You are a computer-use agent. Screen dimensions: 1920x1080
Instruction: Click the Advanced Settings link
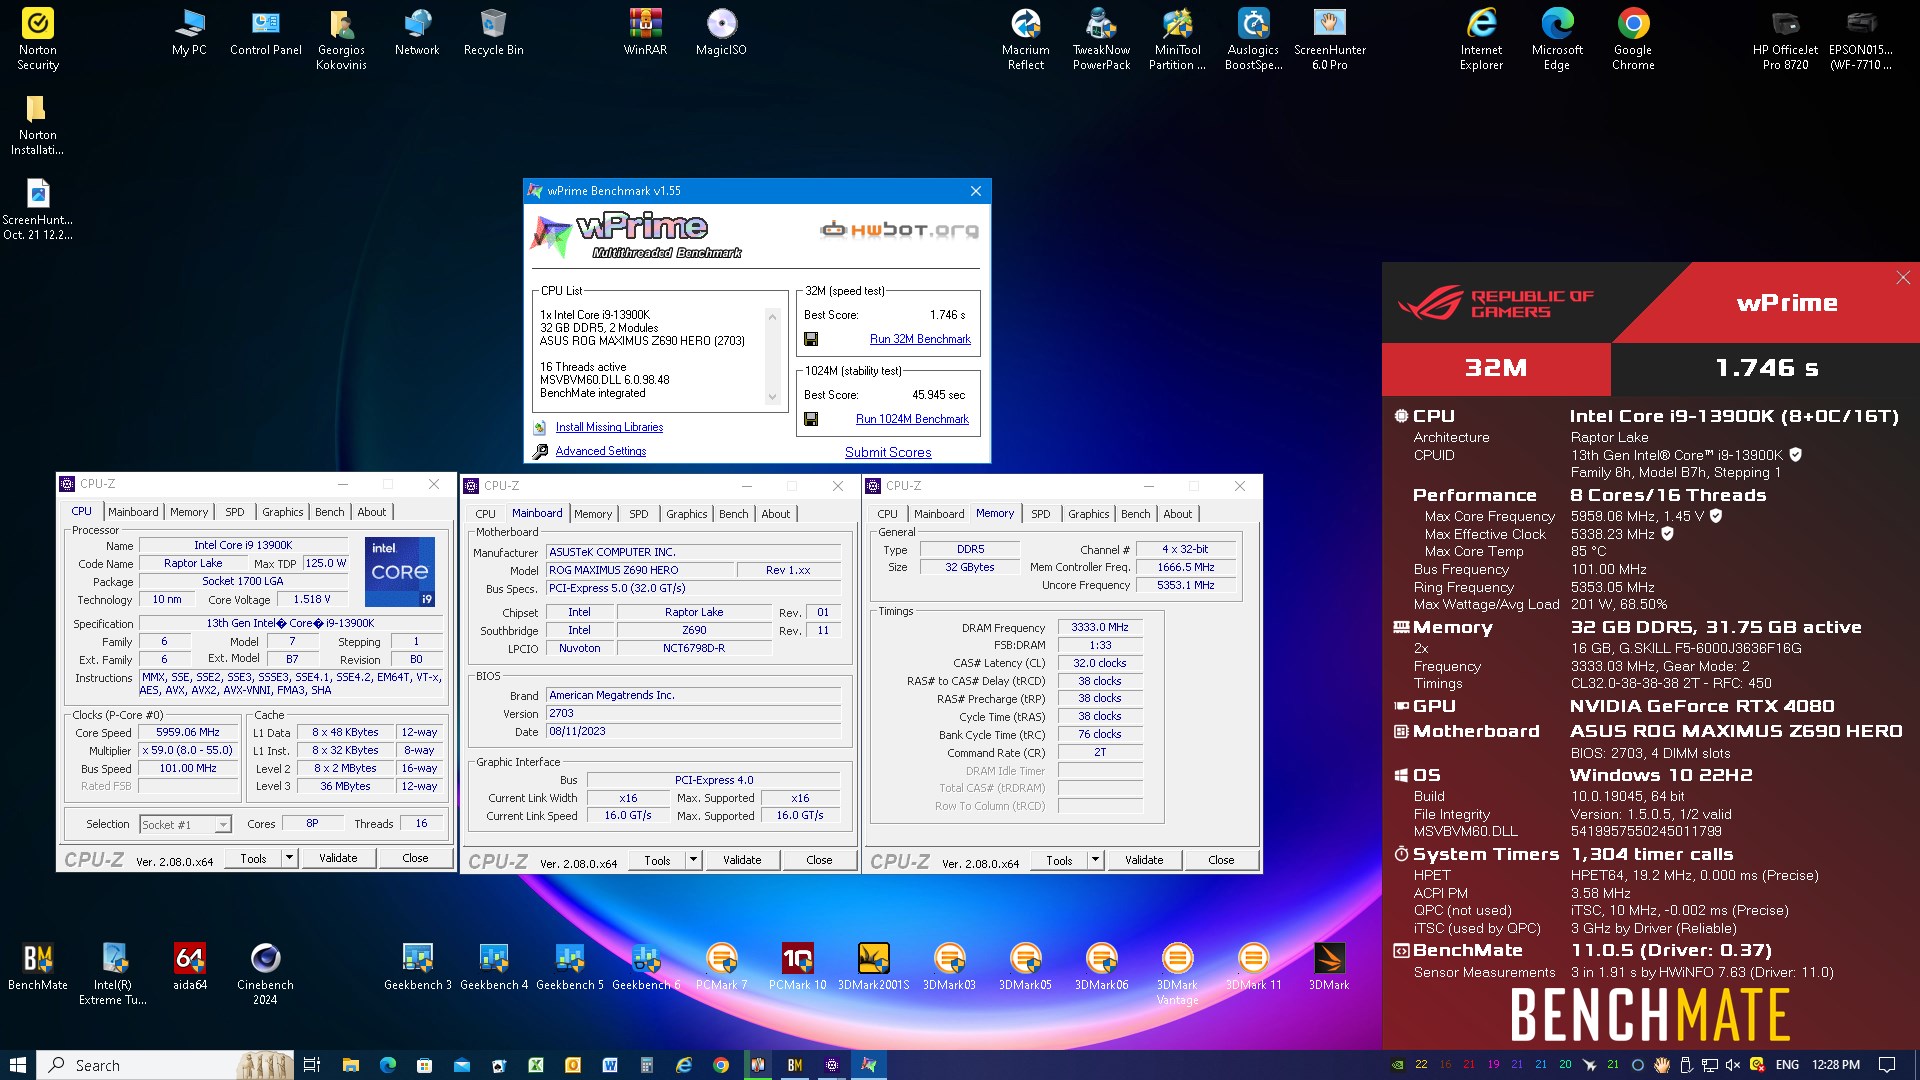[x=601, y=451]
